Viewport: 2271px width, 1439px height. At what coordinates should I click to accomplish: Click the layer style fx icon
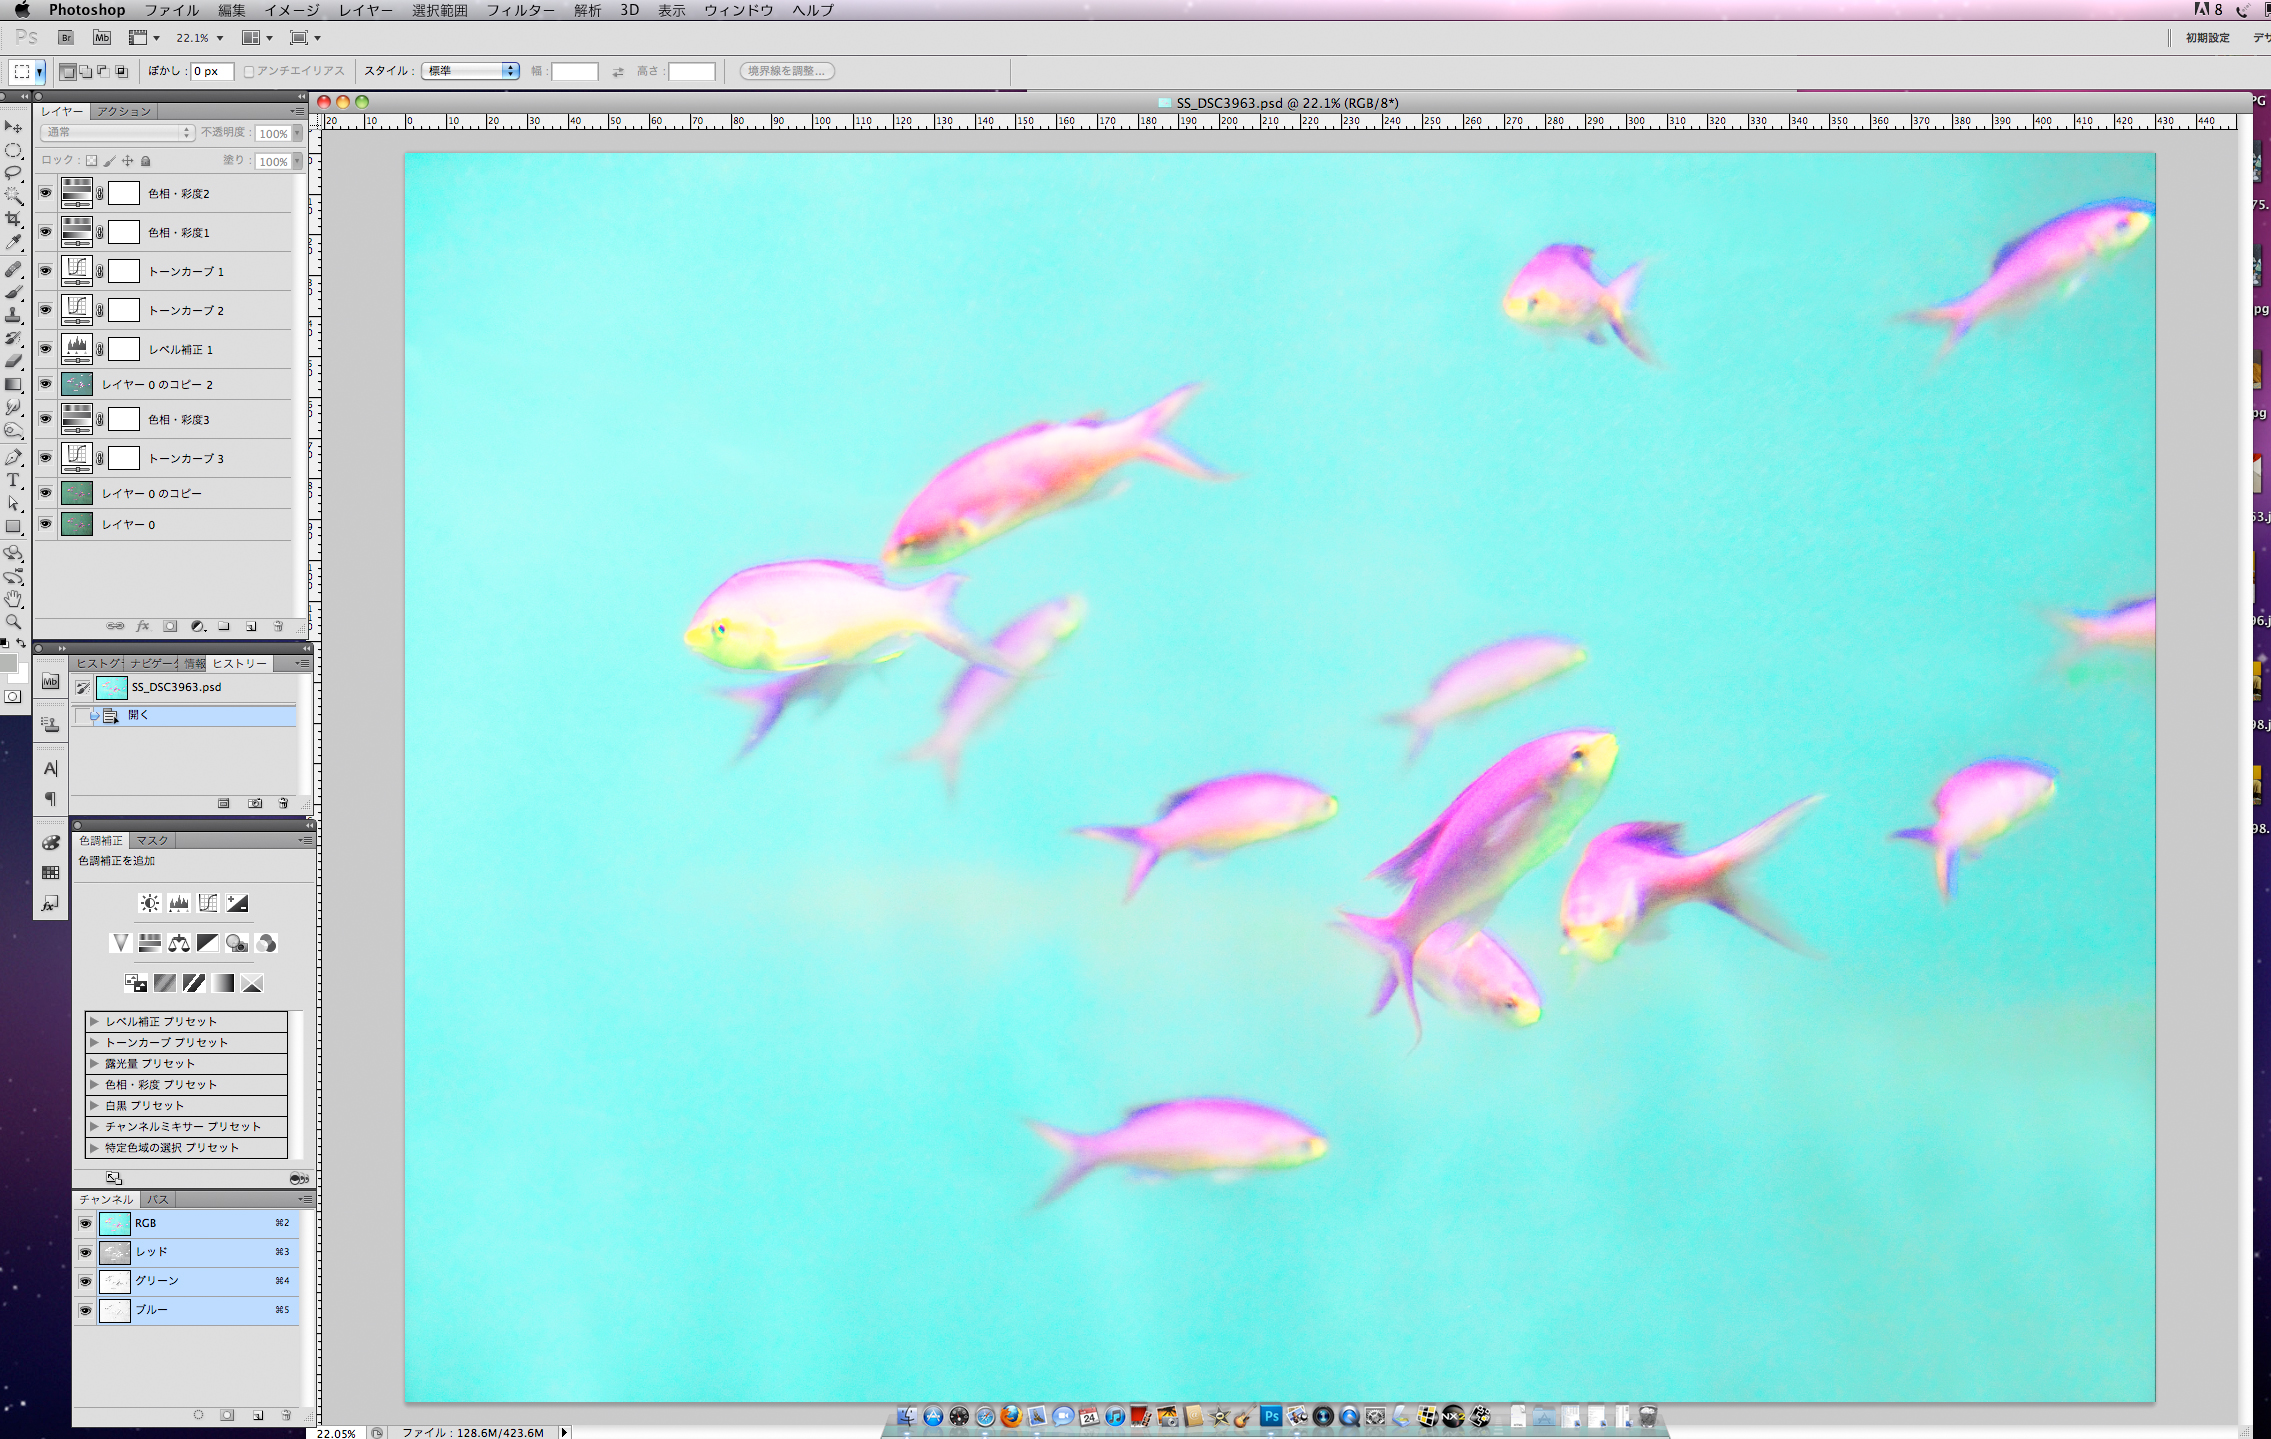pyautogui.click(x=143, y=626)
